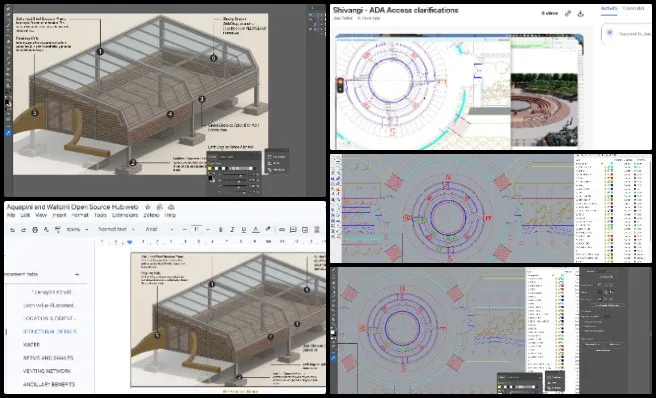
Task: Open the VENTING NETWORK document tab
Action: click(47, 371)
